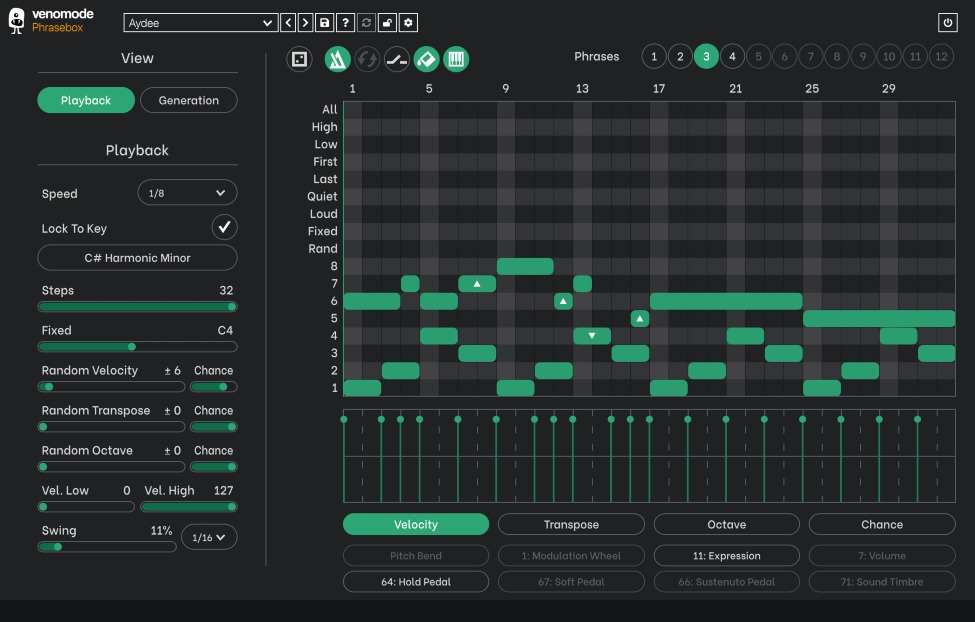975x622 pixels.
Task: Open the Speed 1/8 dropdown
Action: pyautogui.click(x=187, y=193)
